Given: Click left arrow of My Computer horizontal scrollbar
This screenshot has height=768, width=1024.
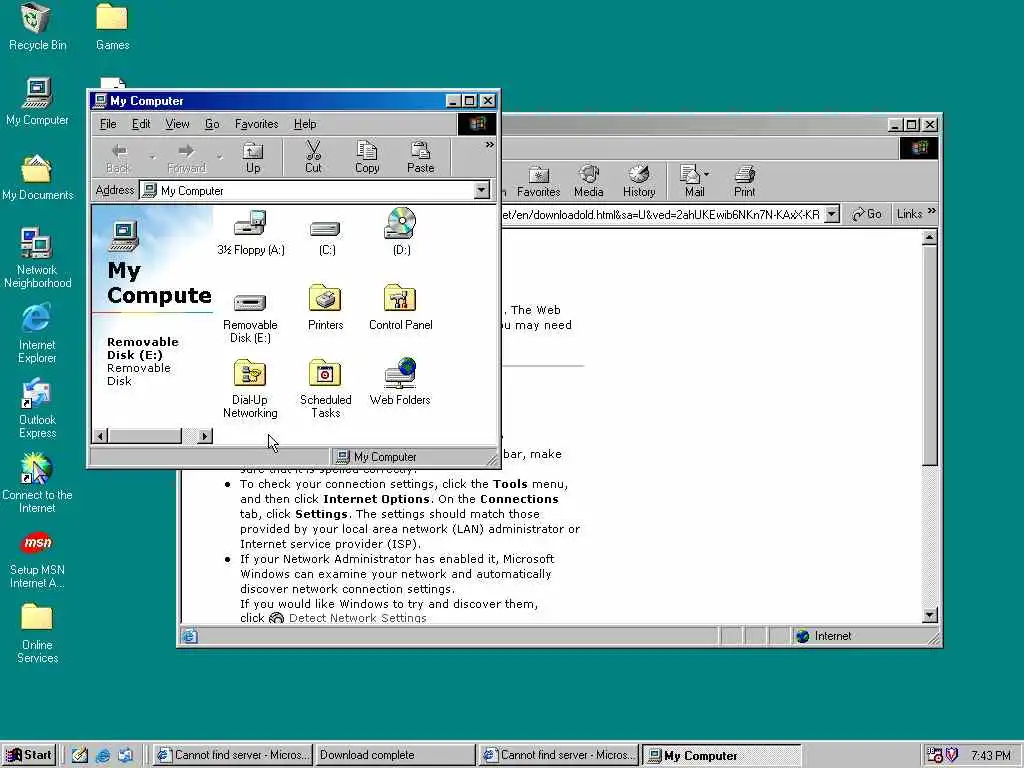Looking at the screenshot, I should tap(100, 436).
